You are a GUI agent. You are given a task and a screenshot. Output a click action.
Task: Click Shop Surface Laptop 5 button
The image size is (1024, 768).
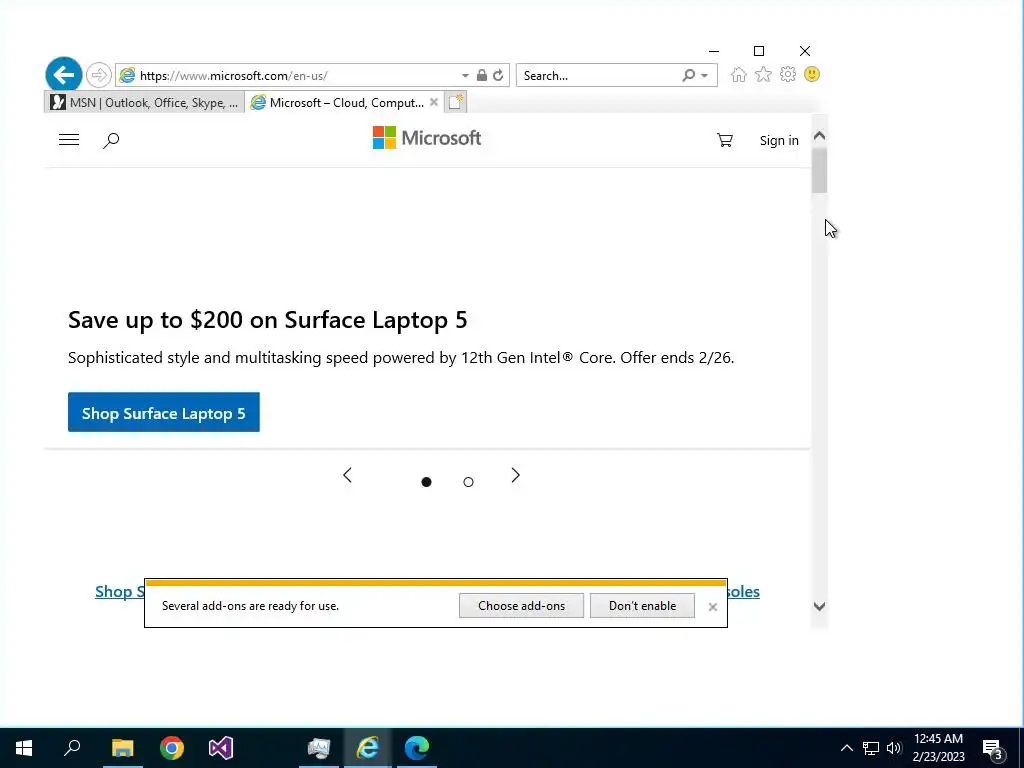[x=164, y=412]
